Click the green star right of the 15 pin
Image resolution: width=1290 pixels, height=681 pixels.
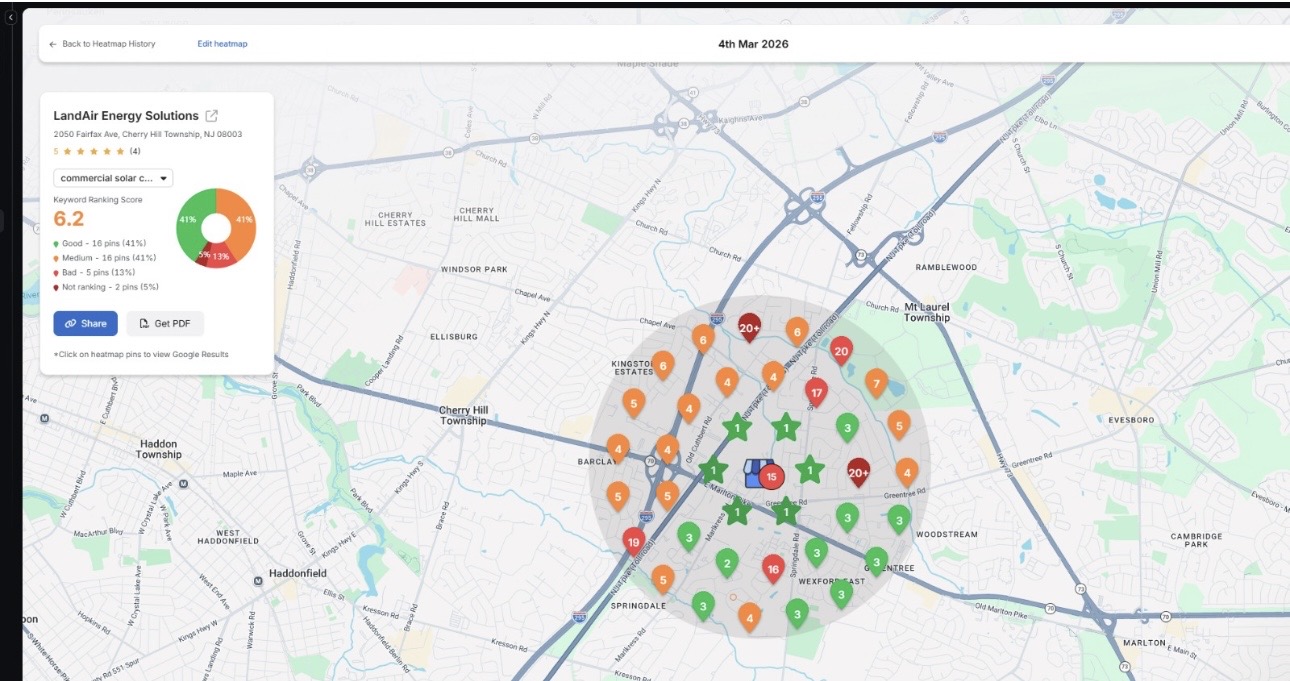click(x=809, y=468)
